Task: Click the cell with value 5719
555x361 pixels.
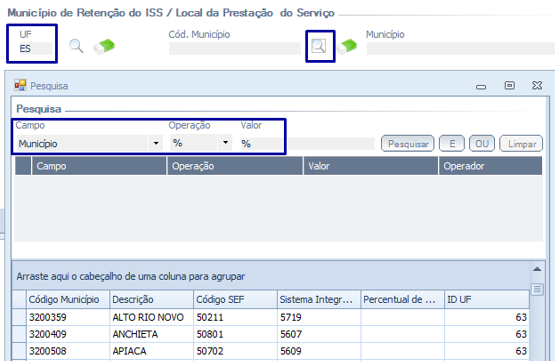Action: point(319,317)
